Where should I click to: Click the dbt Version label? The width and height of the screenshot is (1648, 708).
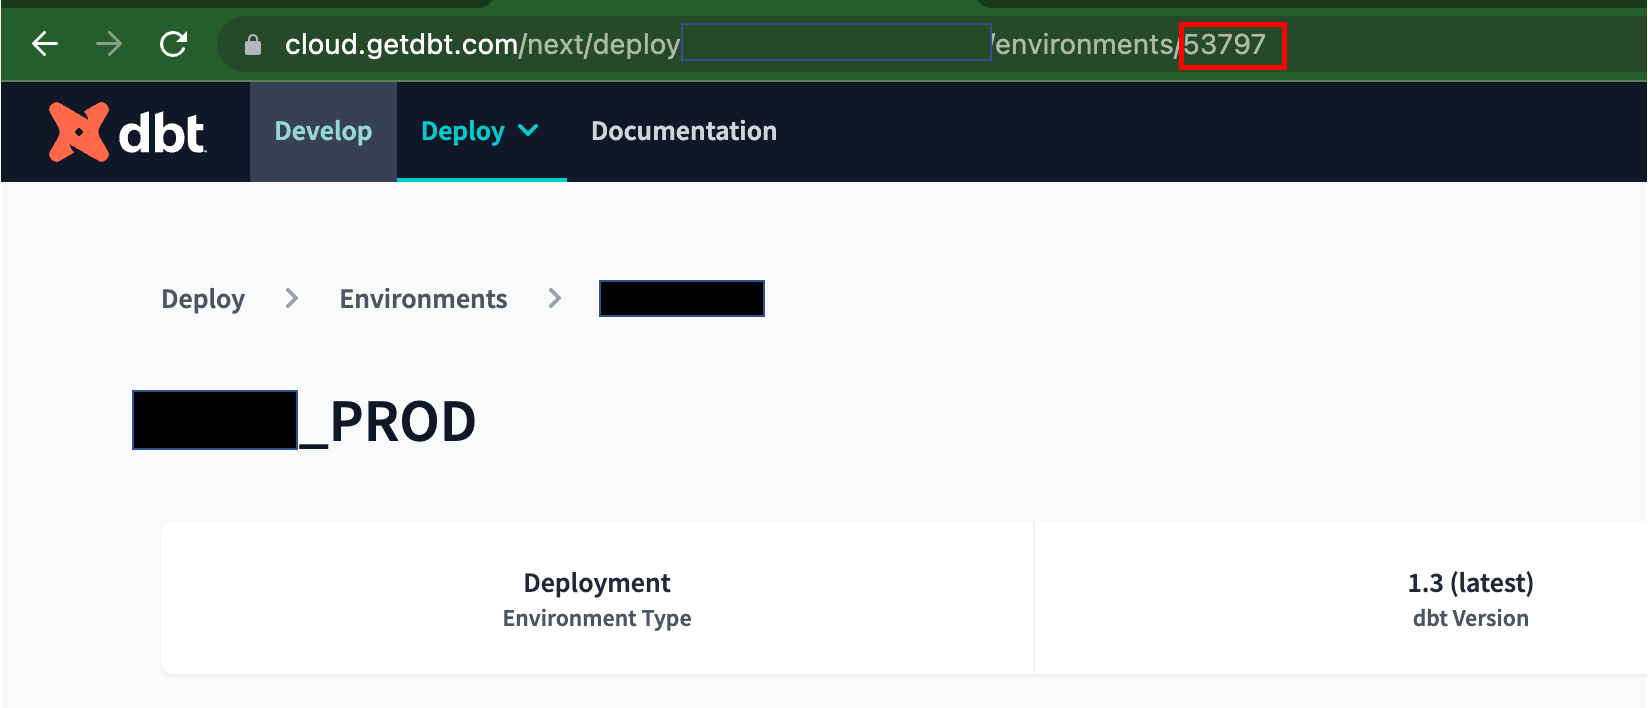pyautogui.click(x=1470, y=618)
